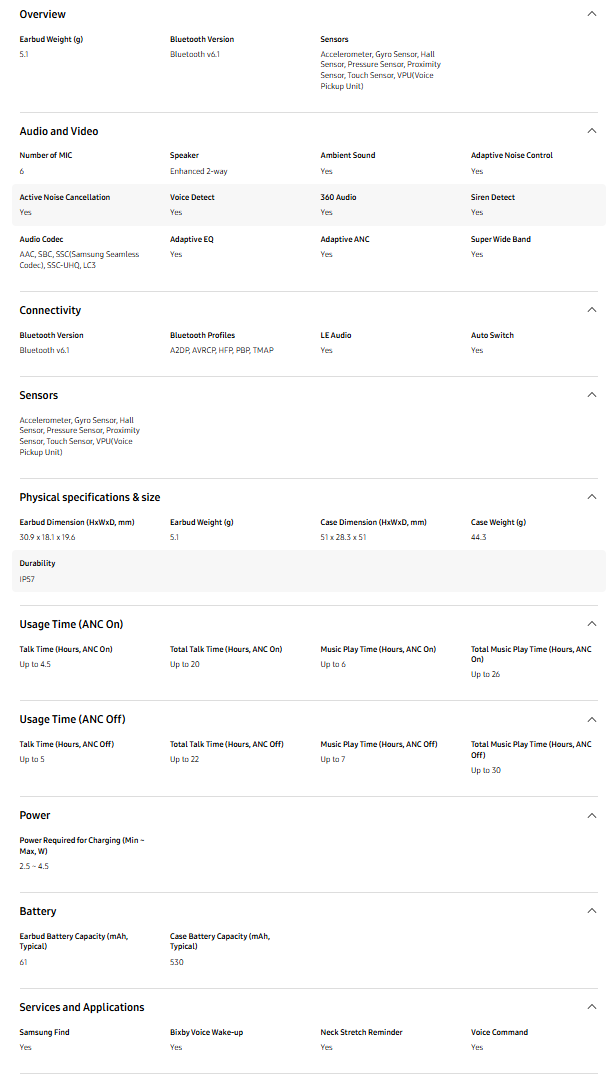Collapse Audio and Video chevron arrow
615x1088 pixels.
click(591, 131)
